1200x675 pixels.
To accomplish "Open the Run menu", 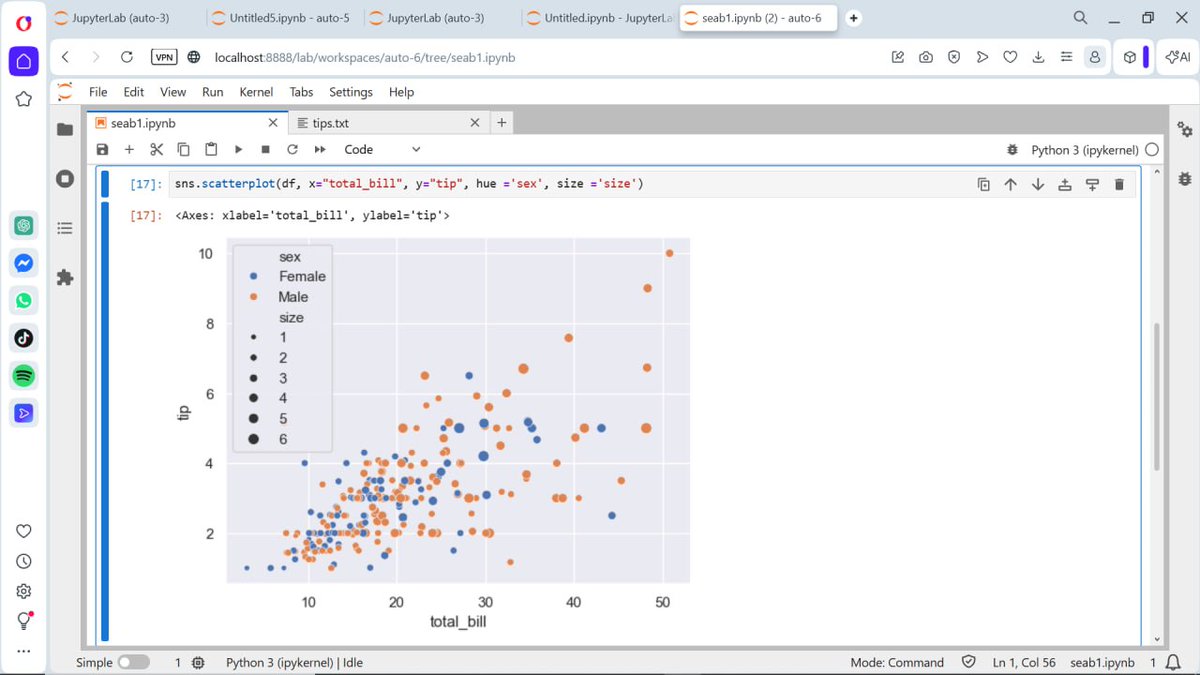I will 213,92.
